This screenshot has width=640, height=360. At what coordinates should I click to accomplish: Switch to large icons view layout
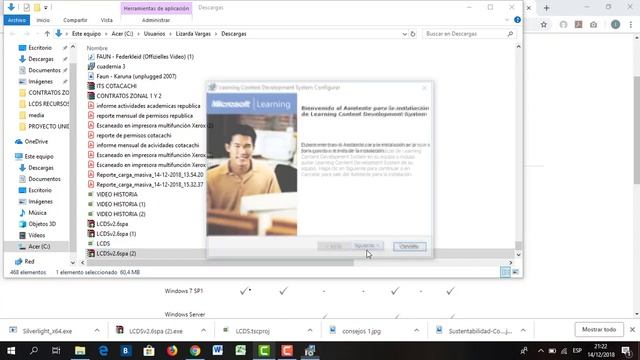click(x=516, y=272)
